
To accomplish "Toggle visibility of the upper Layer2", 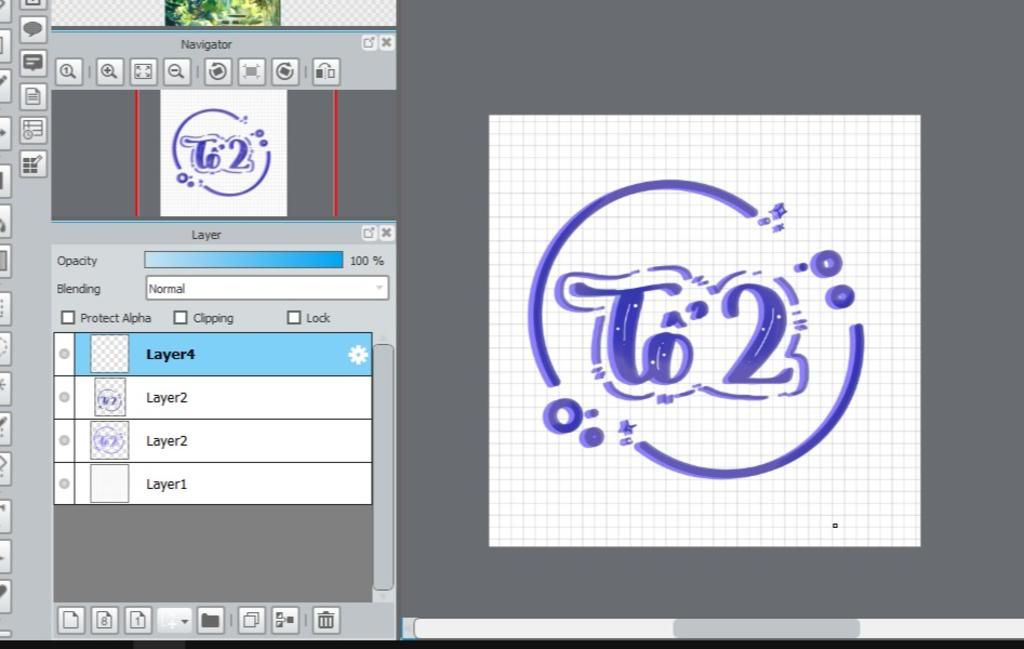I will (x=64, y=397).
